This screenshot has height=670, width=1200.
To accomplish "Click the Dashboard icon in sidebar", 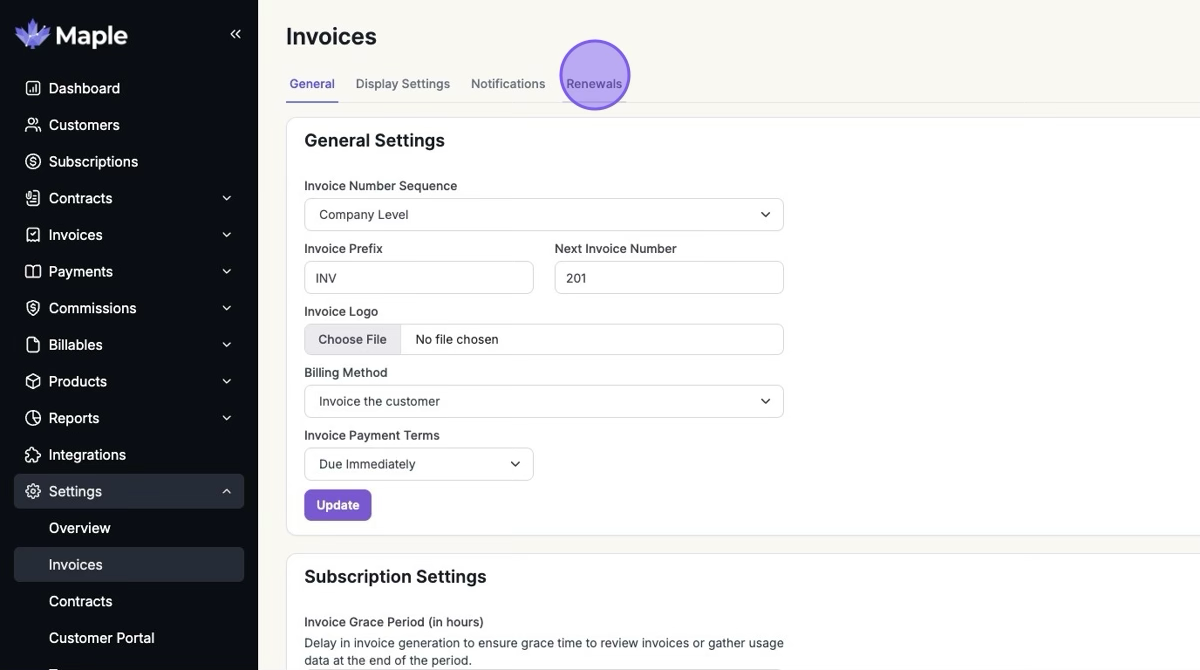I will coord(33,88).
